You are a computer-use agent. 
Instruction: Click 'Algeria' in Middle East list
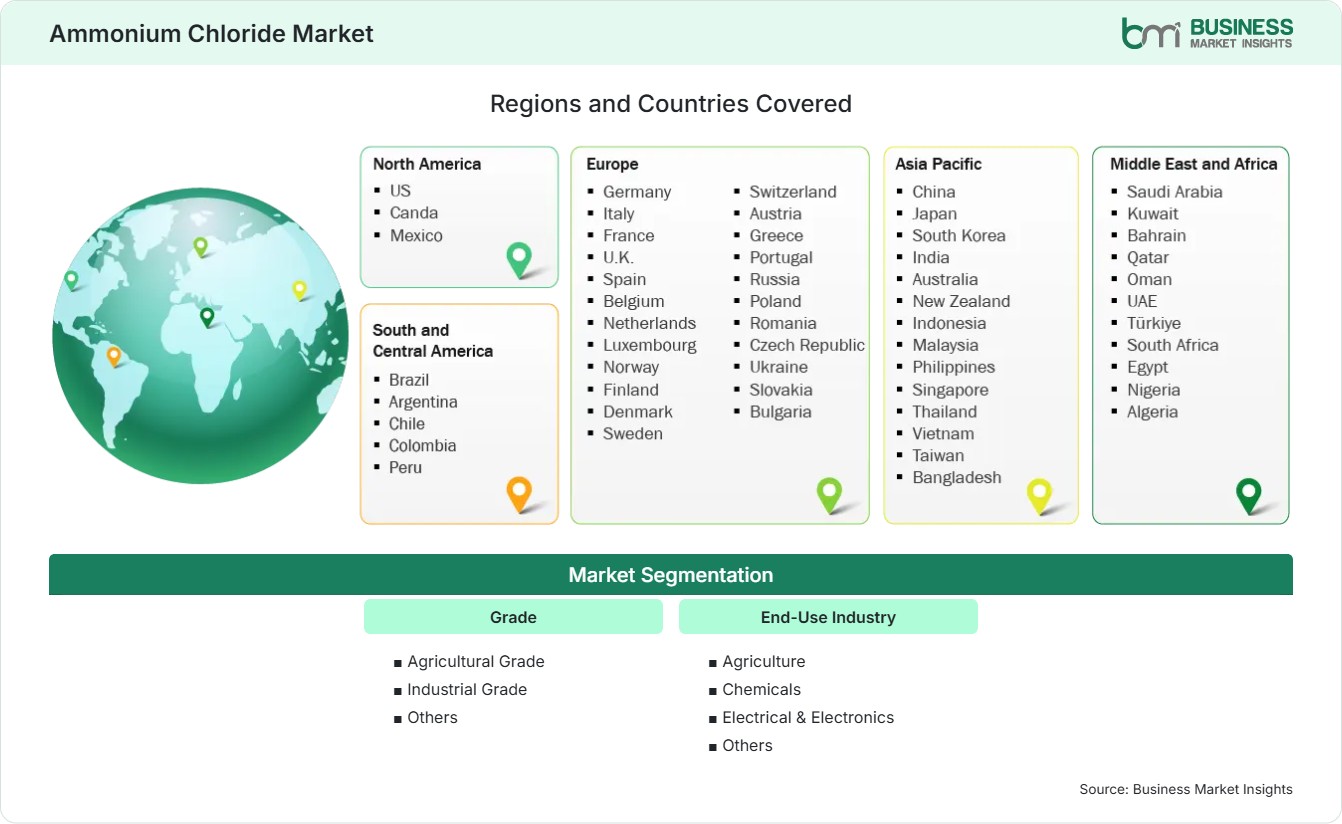1153,411
